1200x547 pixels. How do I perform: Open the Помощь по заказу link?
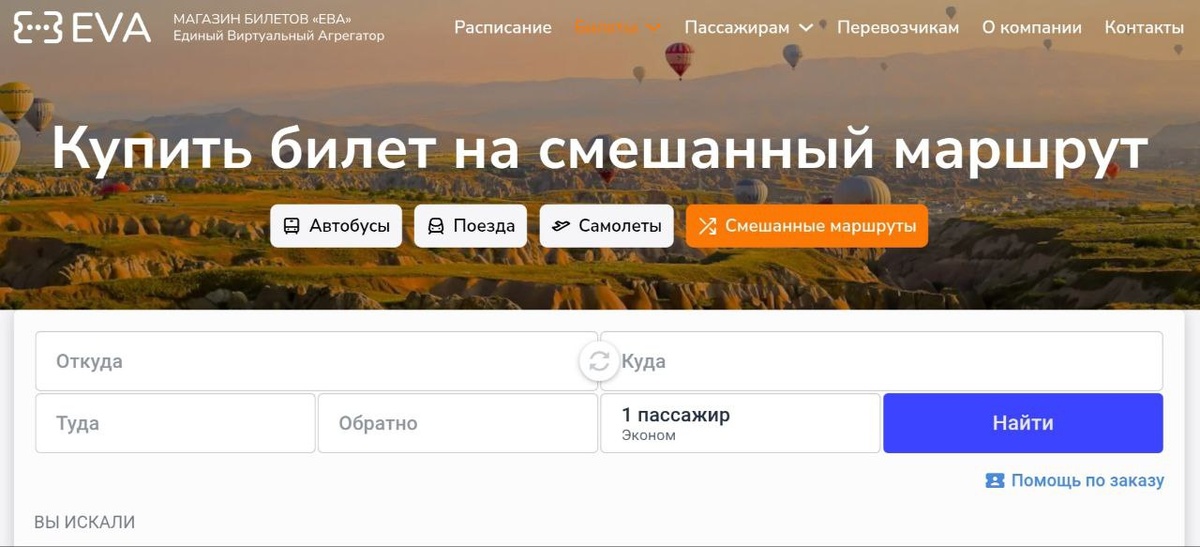pos(1087,481)
